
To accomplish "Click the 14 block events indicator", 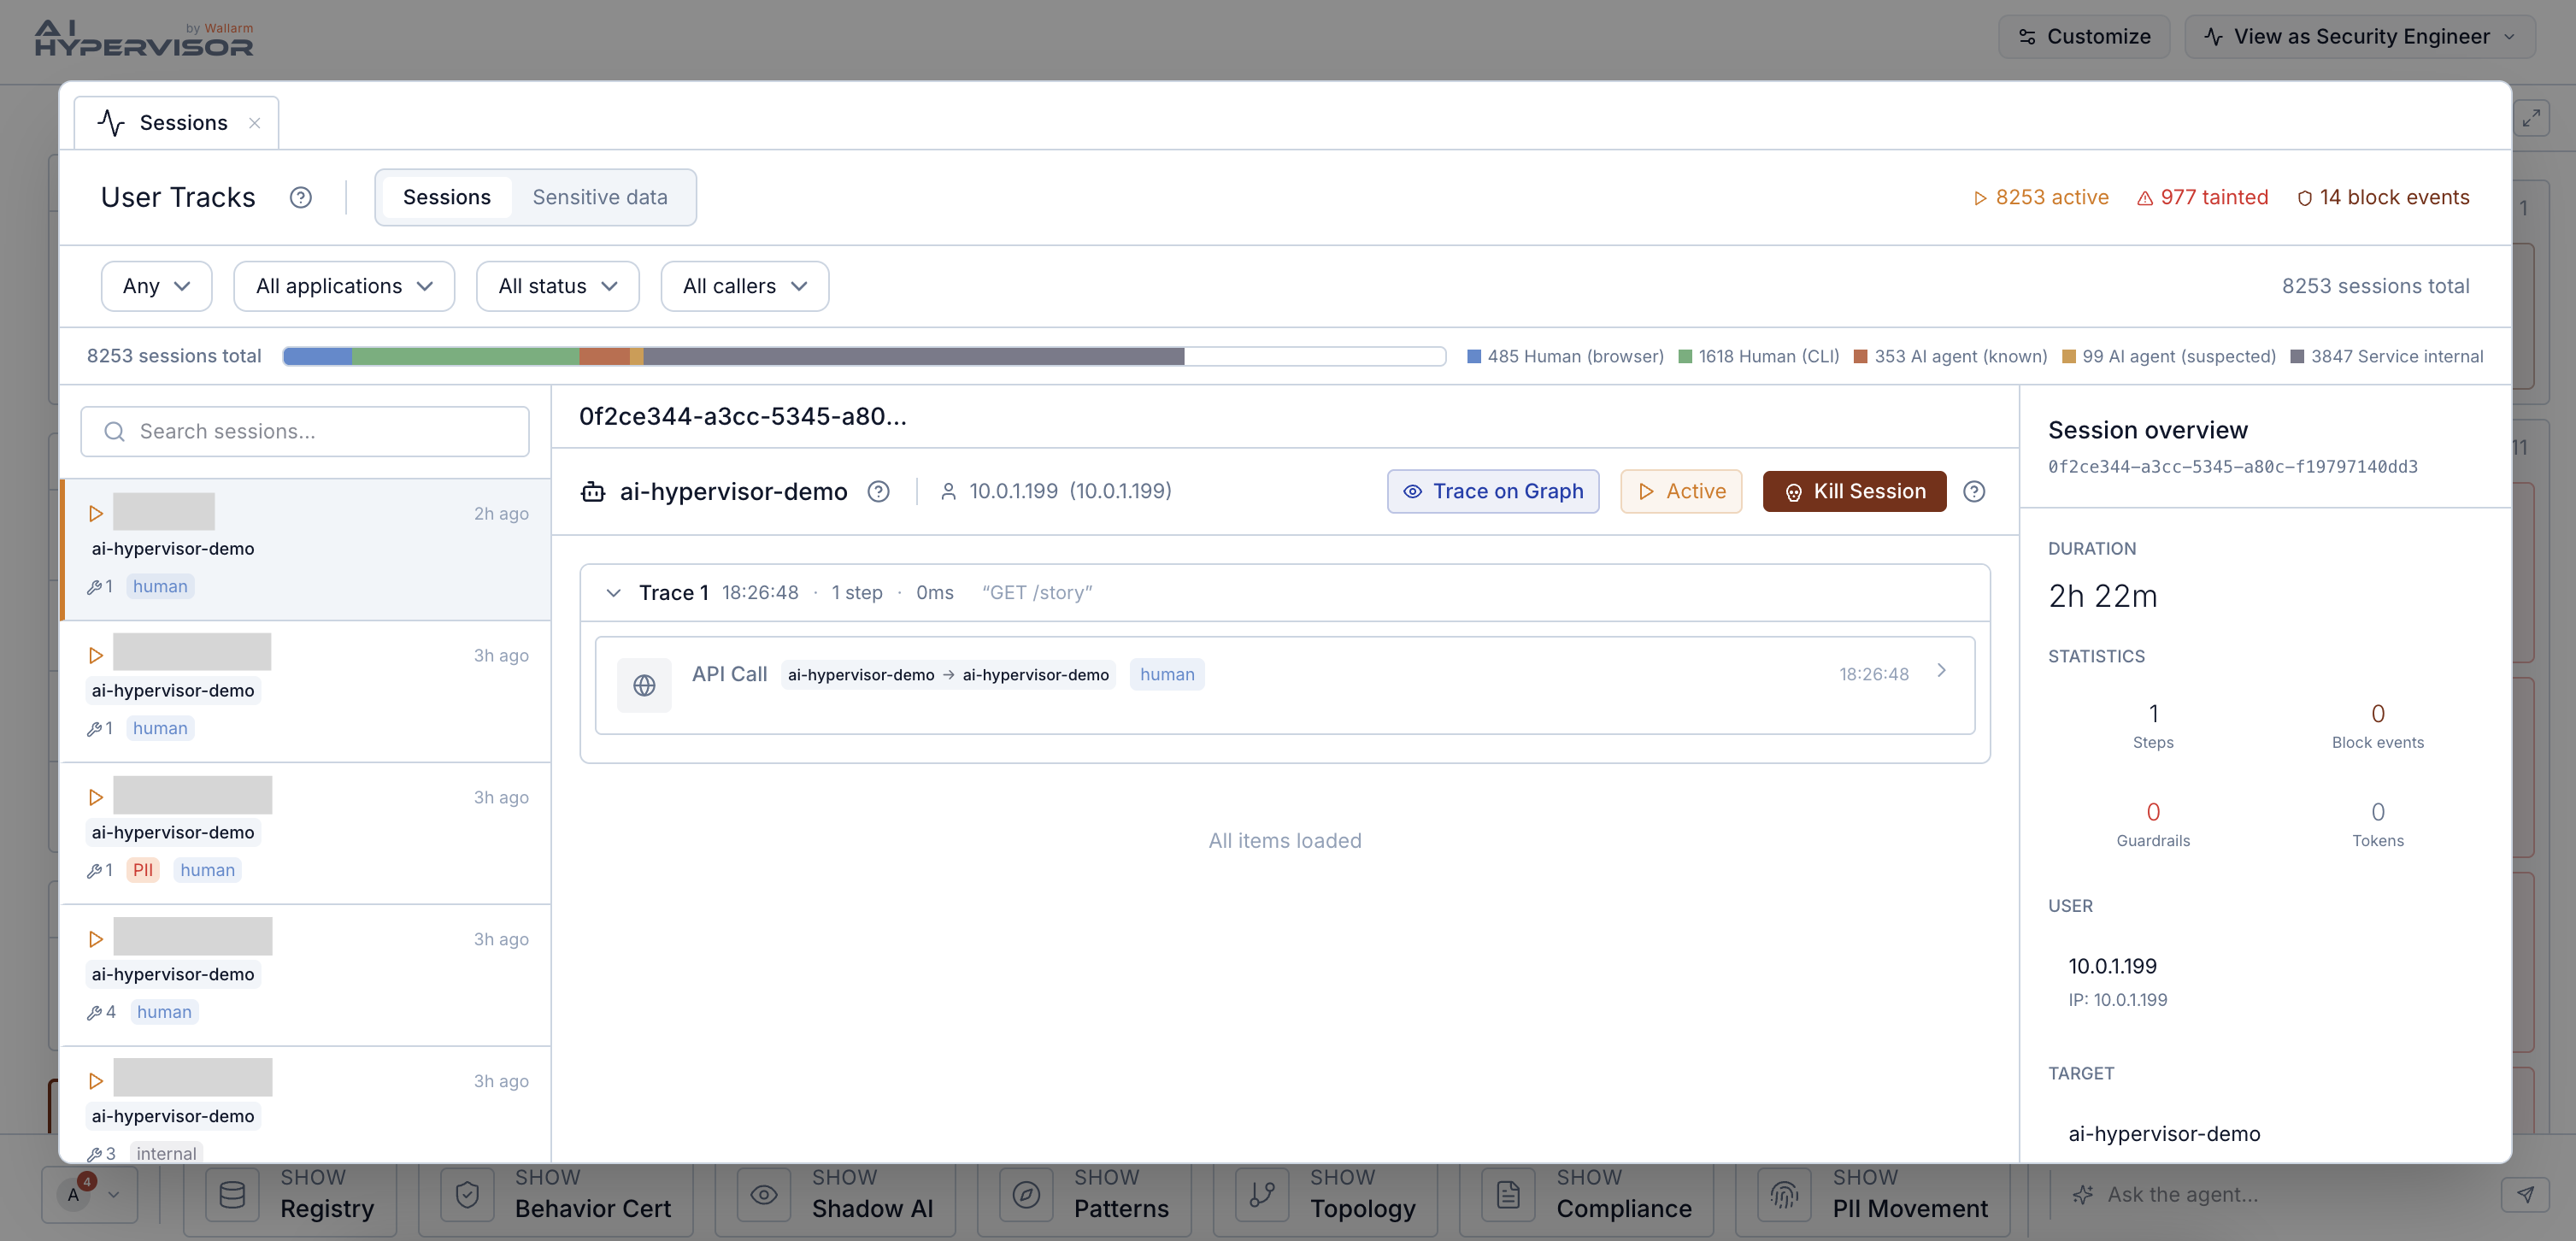I will pyautogui.click(x=2383, y=198).
